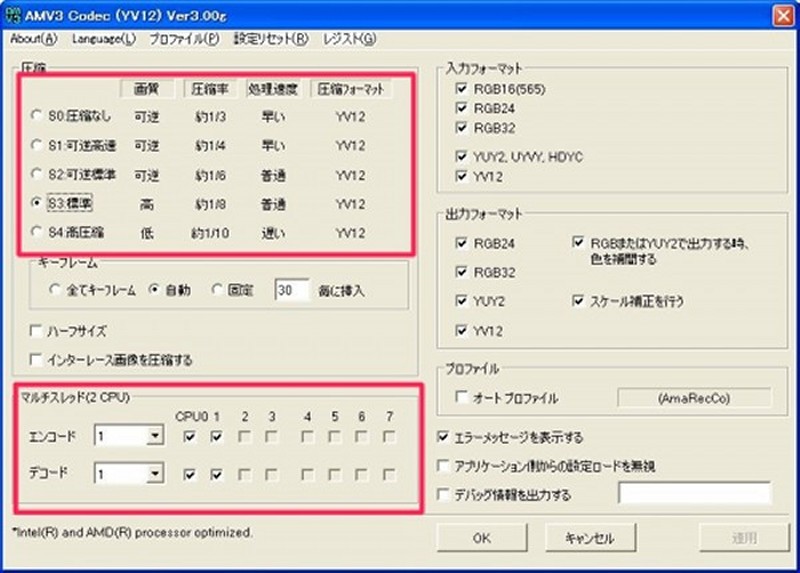The image size is (800, 573).
Task: Uncheck CPU 1 for デコード
Action: [x=216, y=475]
